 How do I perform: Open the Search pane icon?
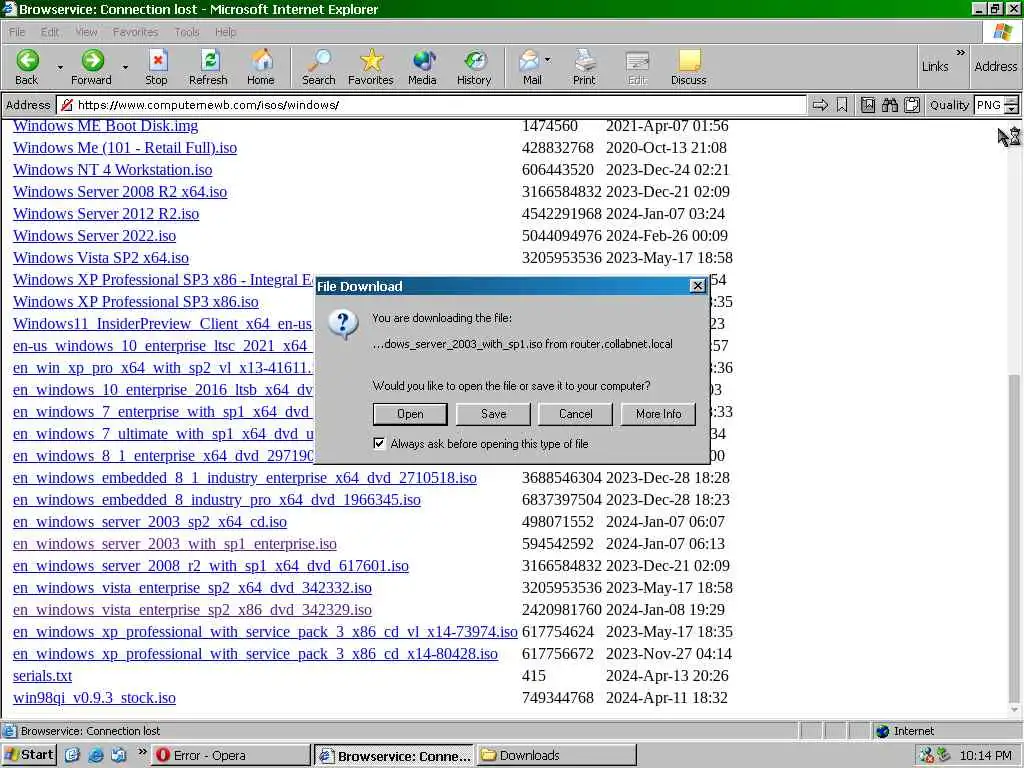click(319, 60)
